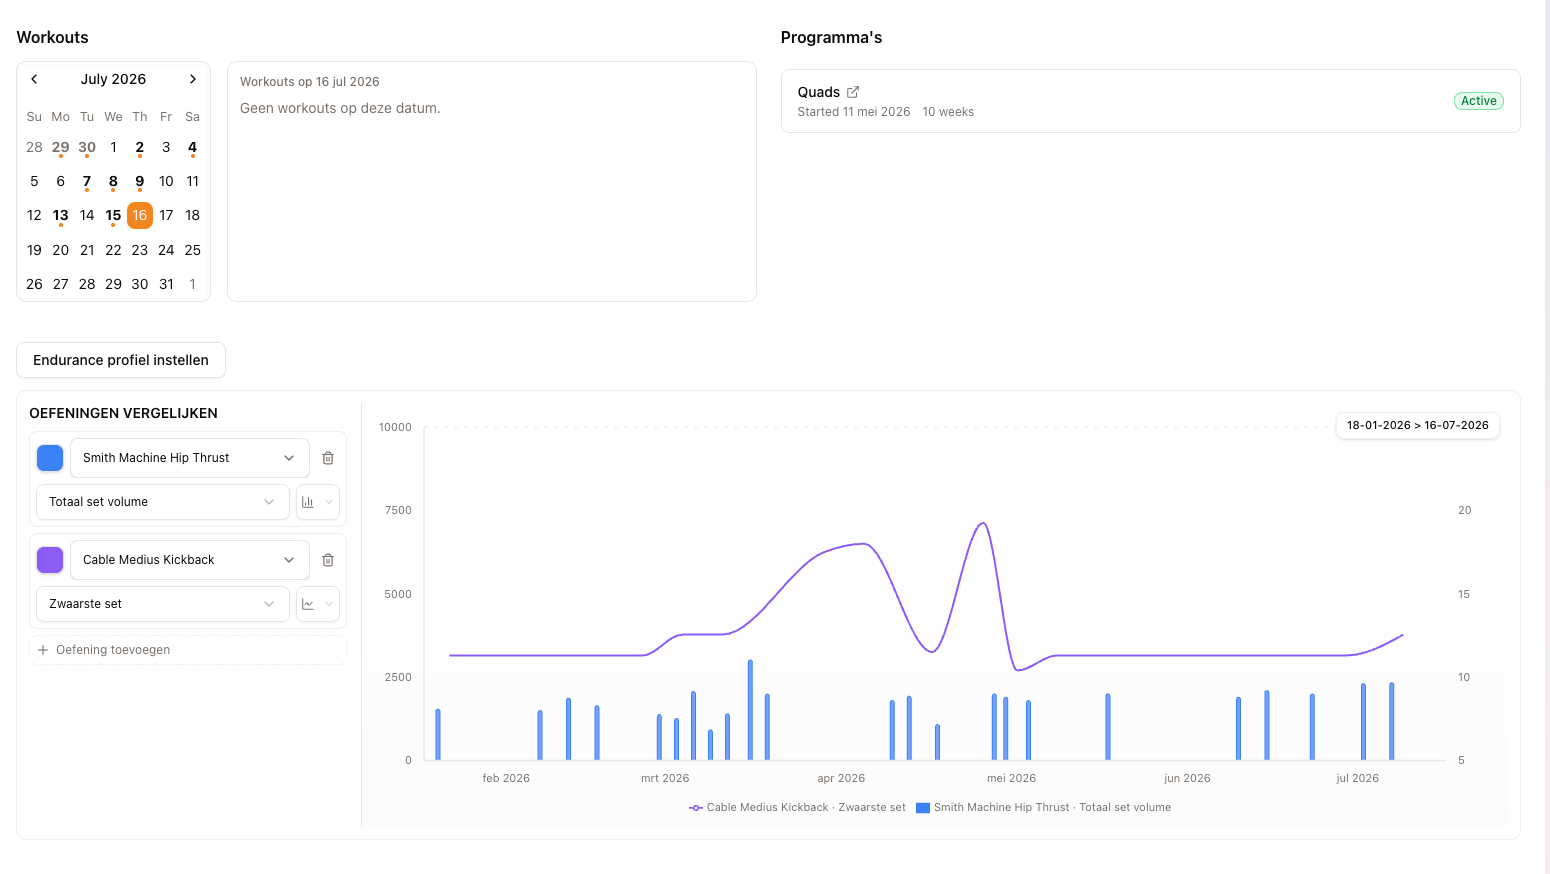The image size is (1550, 874).
Task: Expand Cable Medius Kickback exercise dropdown
Action: pos(190,560)
